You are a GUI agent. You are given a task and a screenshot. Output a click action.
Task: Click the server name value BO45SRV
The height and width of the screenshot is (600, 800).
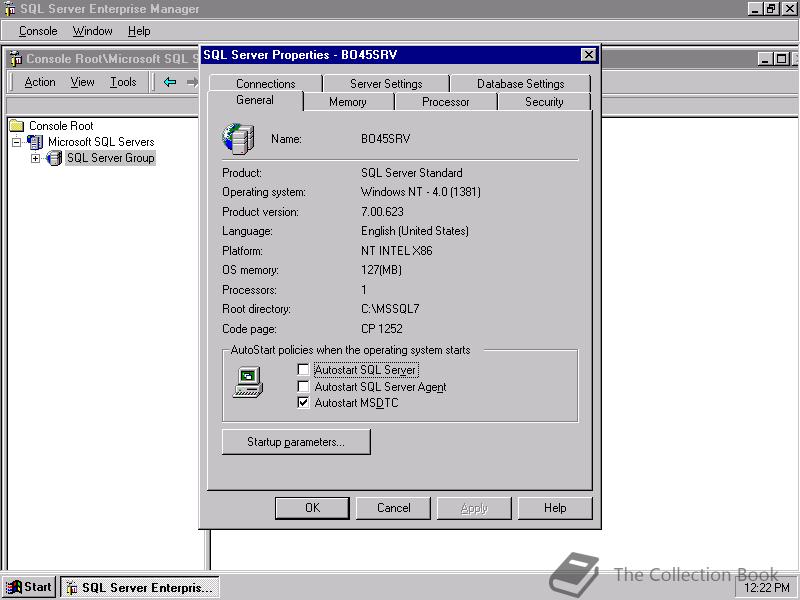[x=385, y=139]
